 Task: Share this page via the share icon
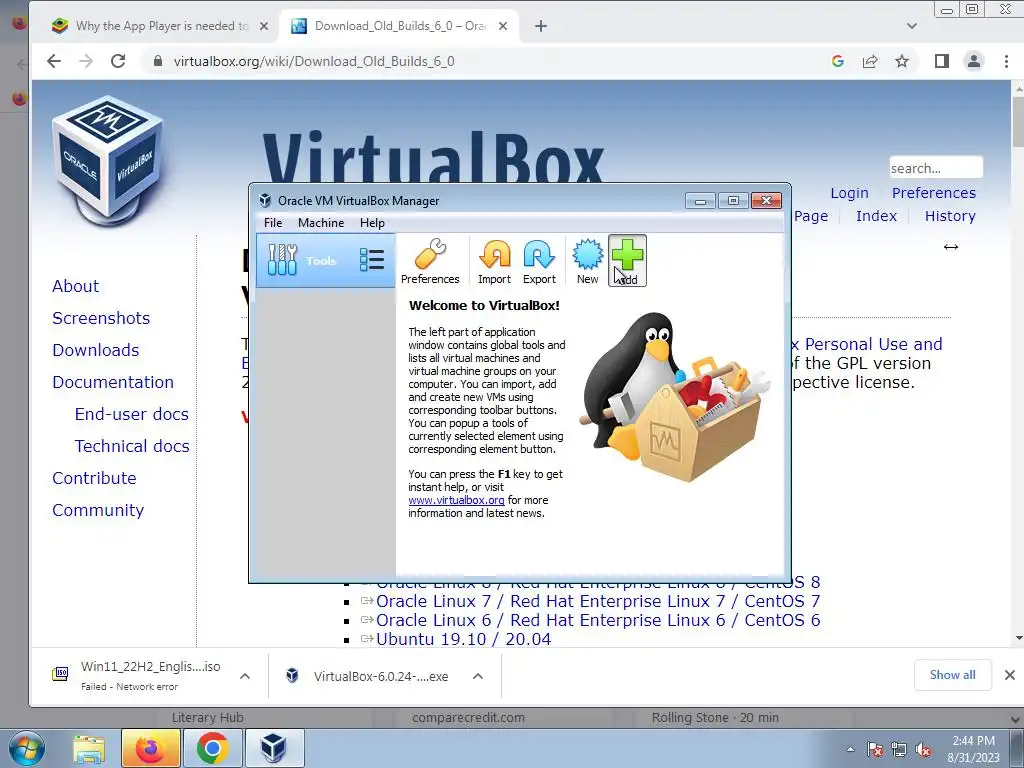click(870, 61)
